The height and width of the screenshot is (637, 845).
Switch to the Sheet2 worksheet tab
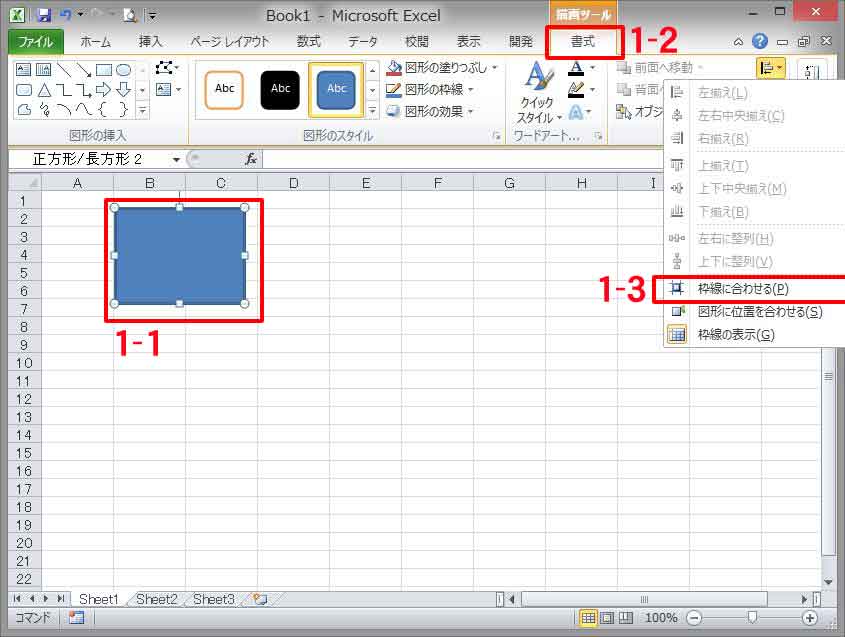point(156,599)
